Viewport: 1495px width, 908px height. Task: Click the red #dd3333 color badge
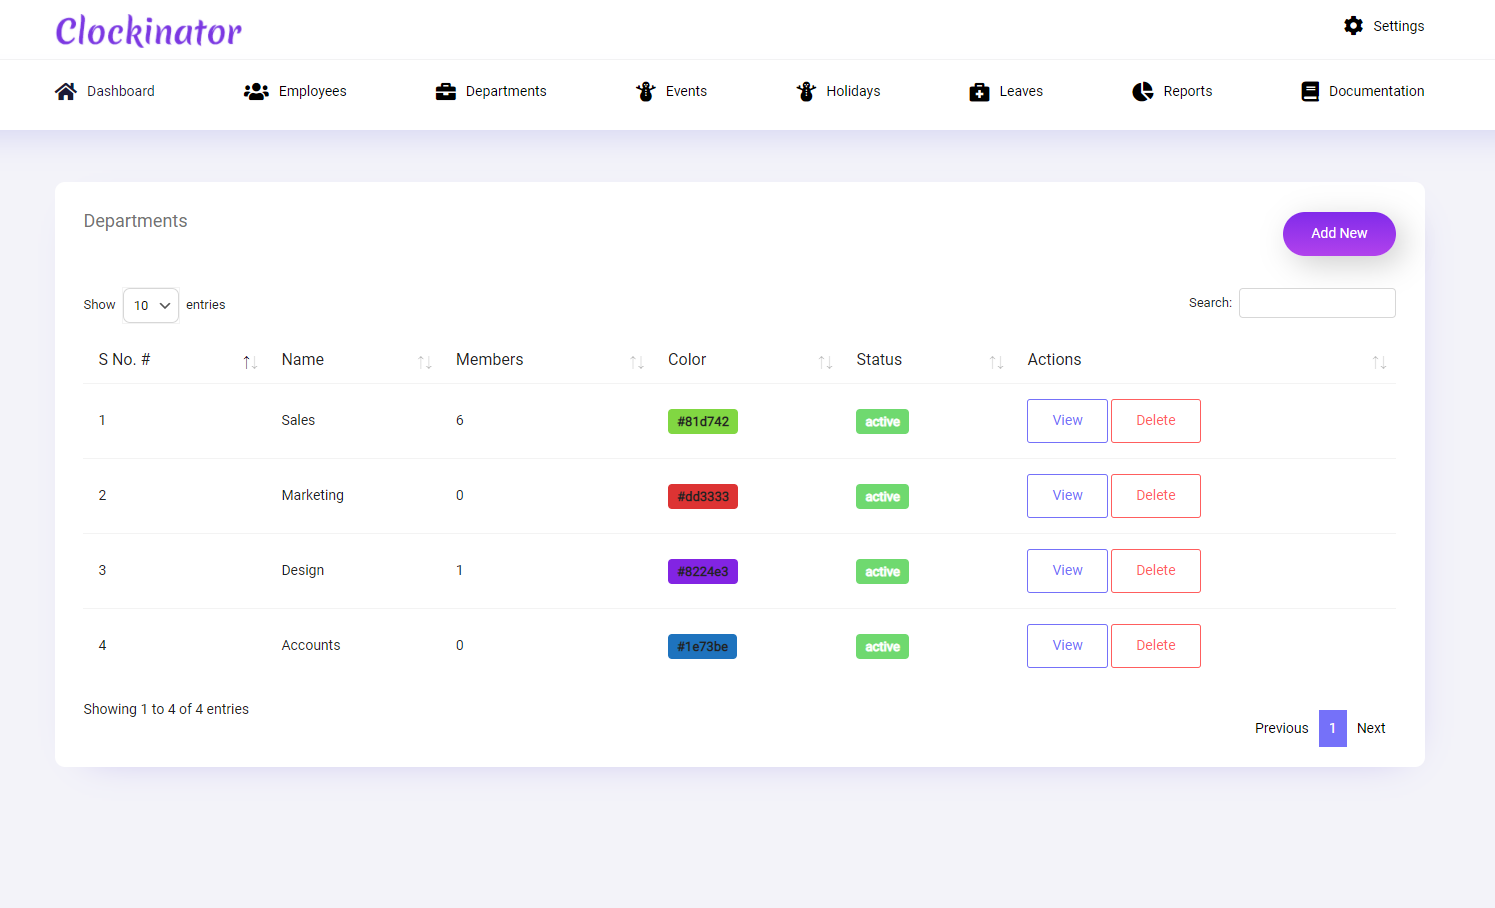[x=703, y=497]
